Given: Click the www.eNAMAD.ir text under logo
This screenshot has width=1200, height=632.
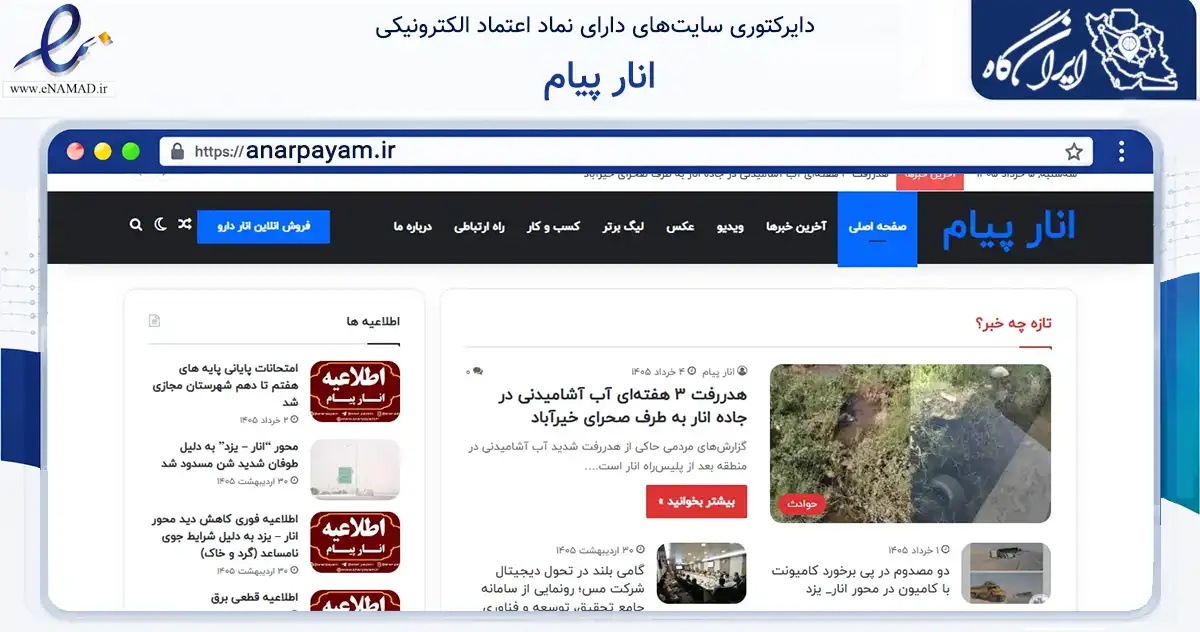Looking at the screenshot, I should click(59, 89).
